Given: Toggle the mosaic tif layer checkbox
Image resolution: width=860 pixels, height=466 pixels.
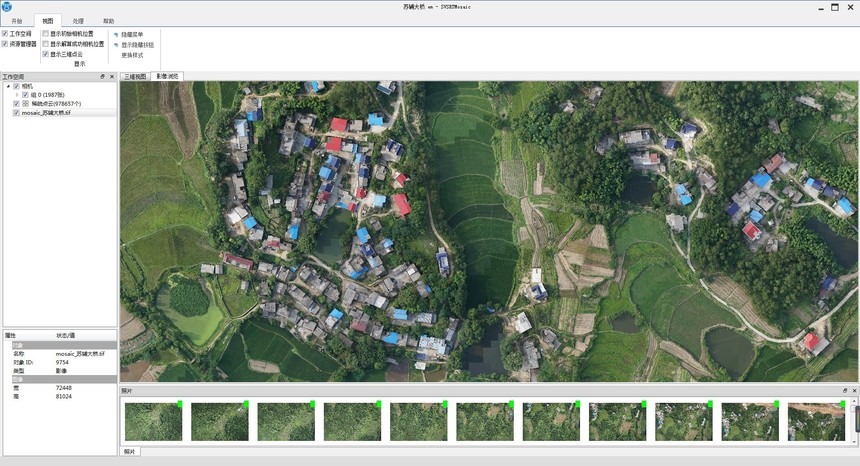Looking at the screenshot, I should click(x=16, y=113).
